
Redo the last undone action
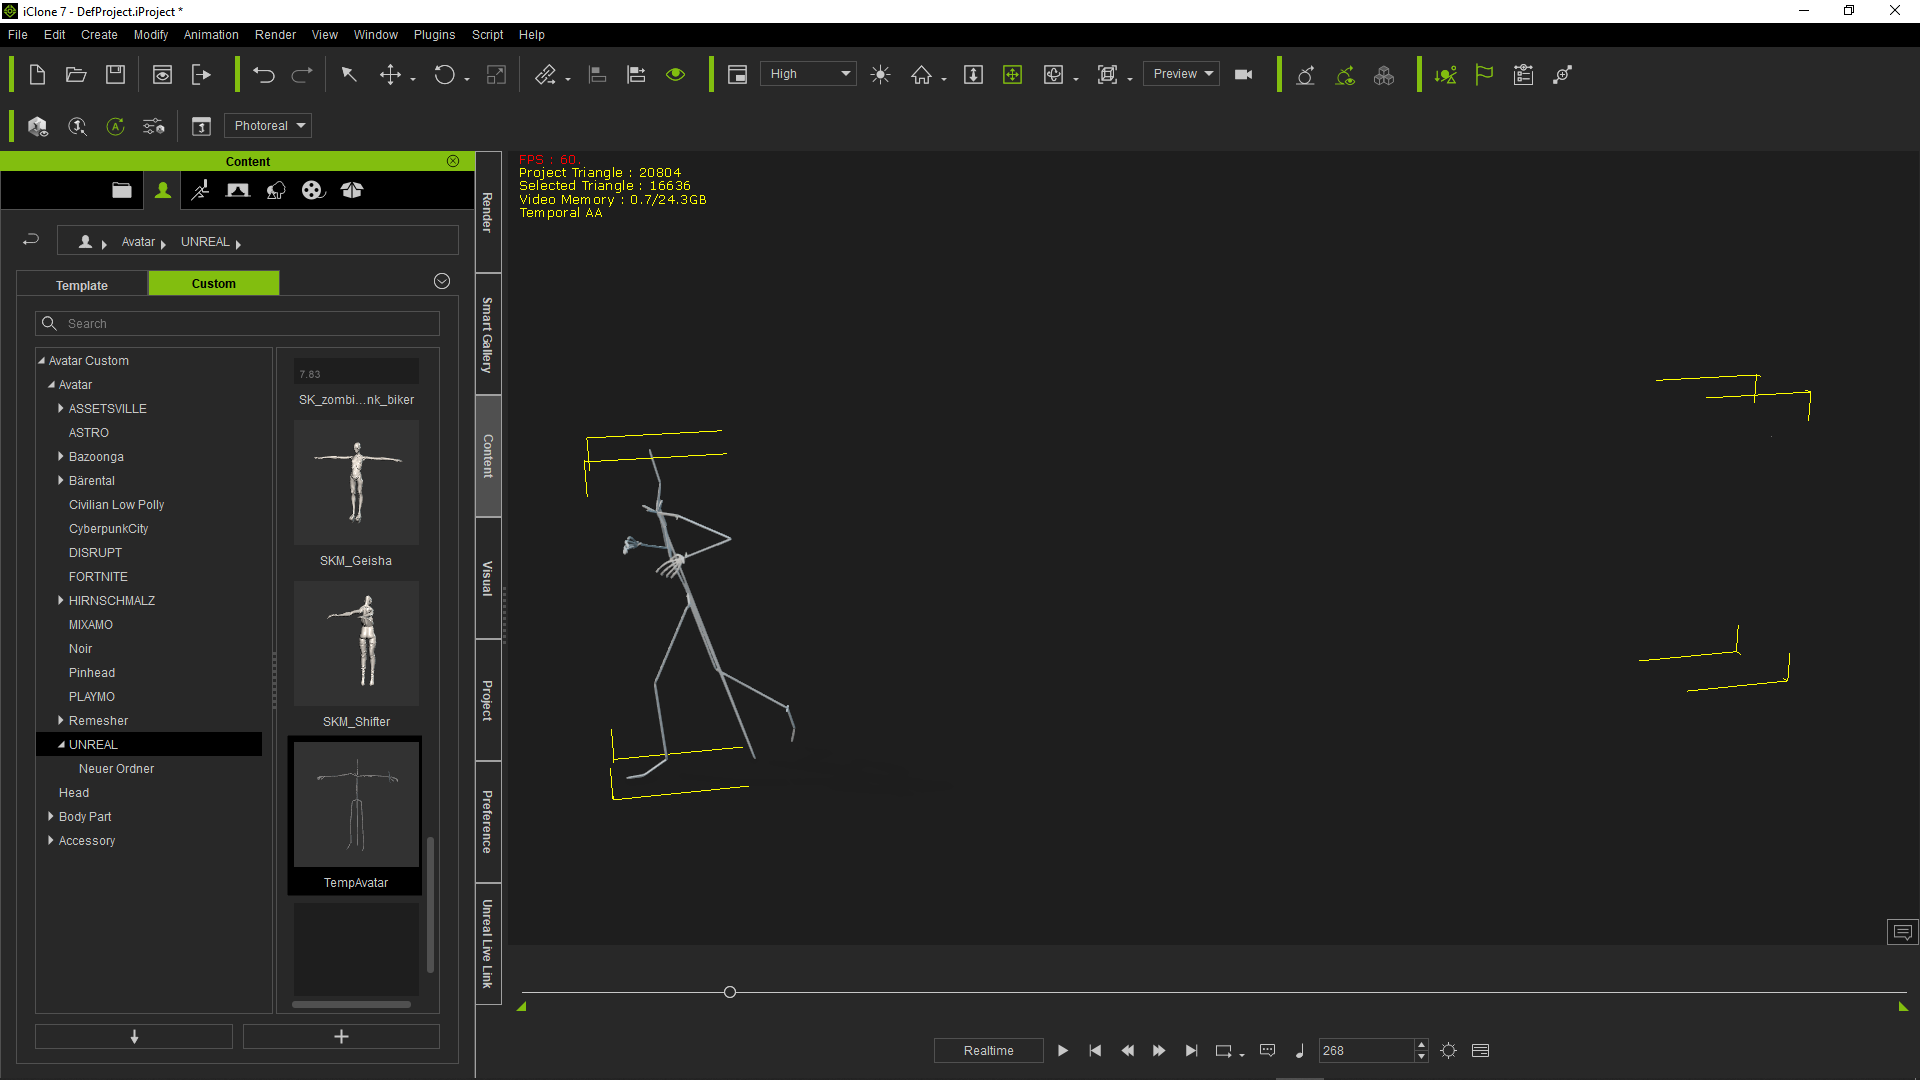(x=302, y=75)
